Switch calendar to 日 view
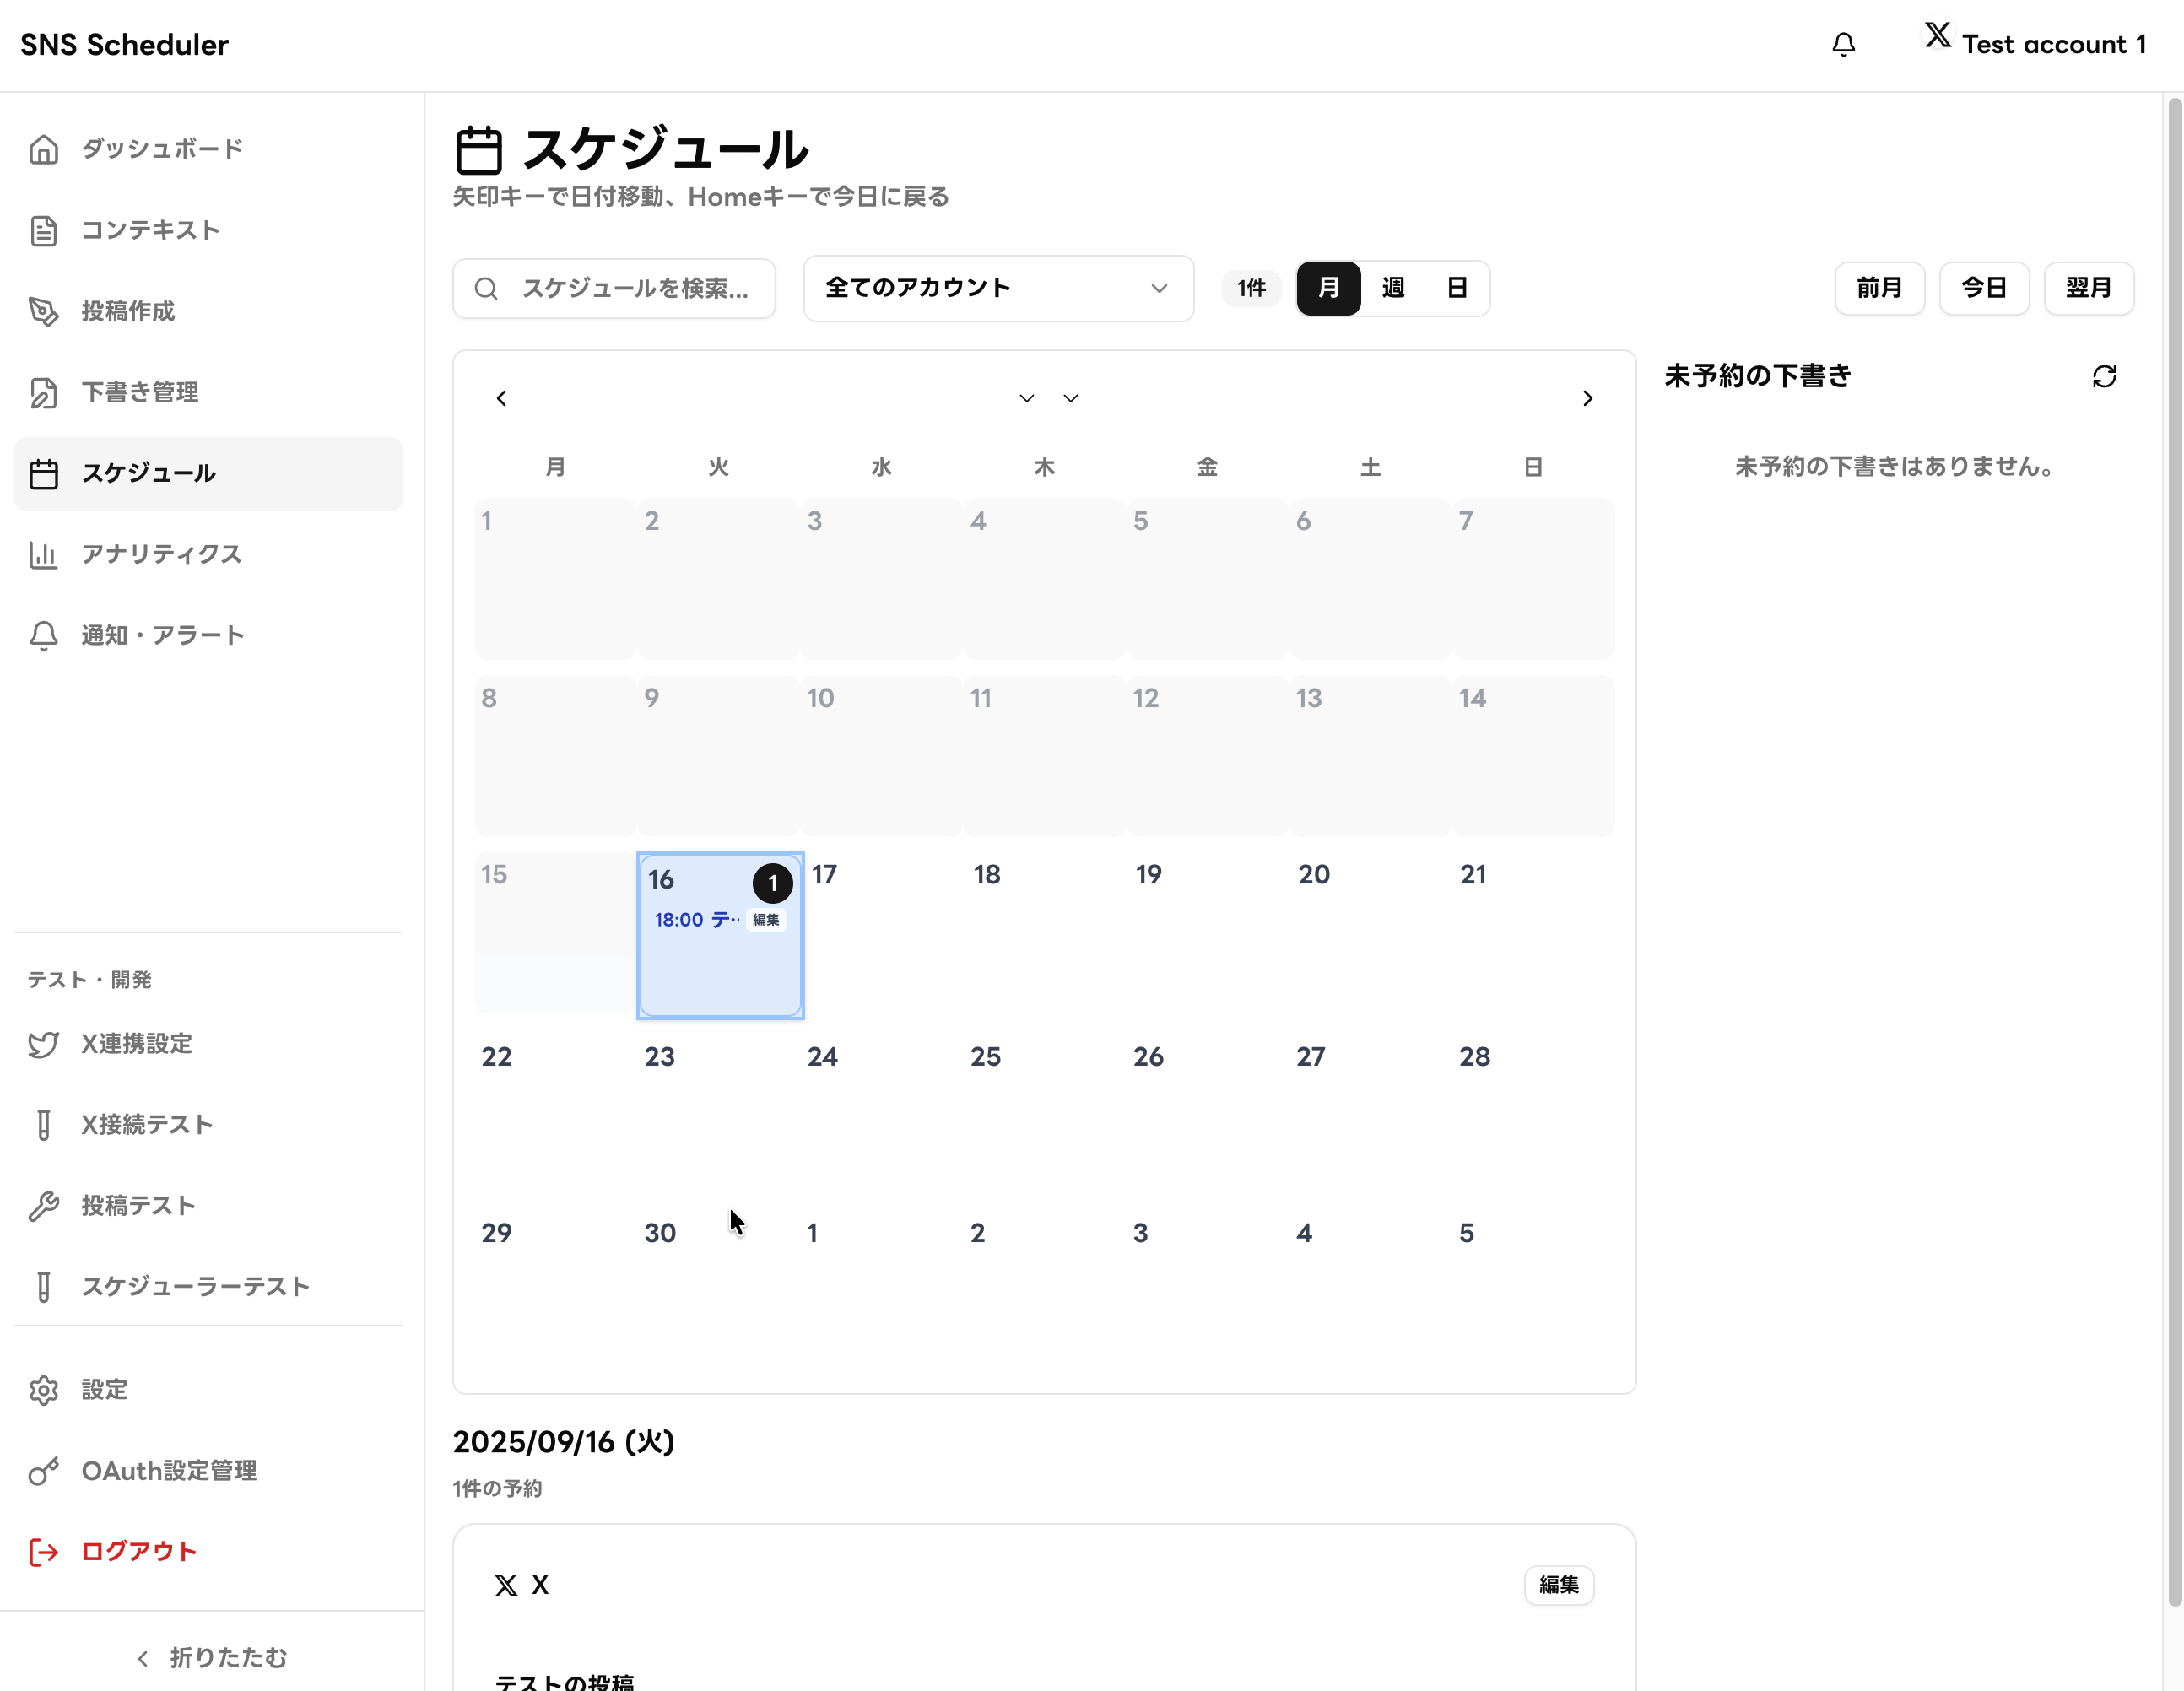The height and width of the screenshot is (1691, 2184). [1457, 288]
